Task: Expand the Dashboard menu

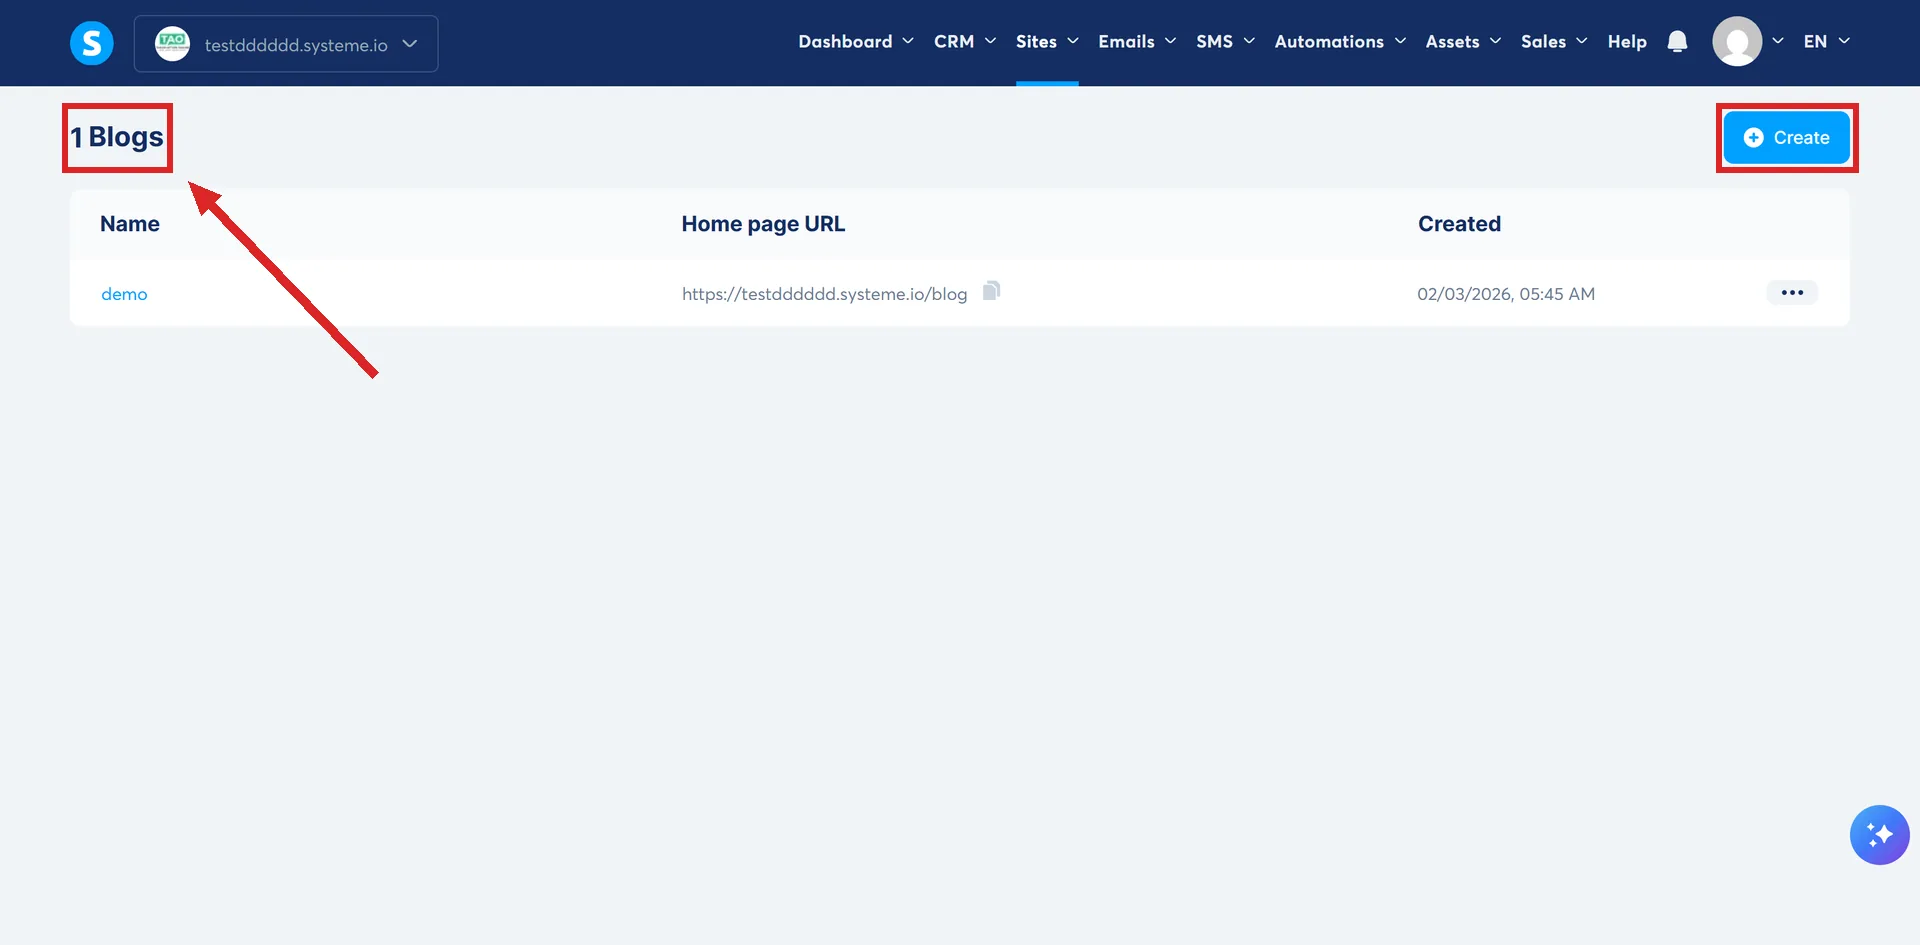Action: (x=856, y=42)
